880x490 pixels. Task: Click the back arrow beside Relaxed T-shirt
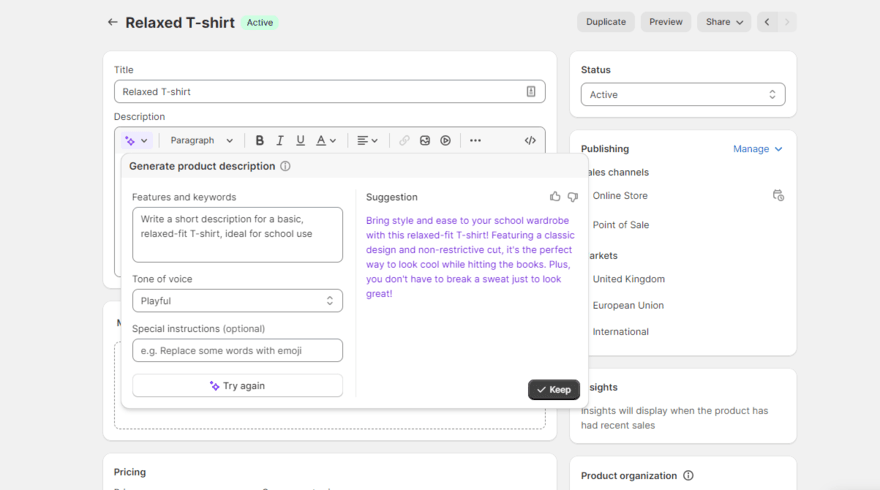pyautogui.click(x=112, y=22)
